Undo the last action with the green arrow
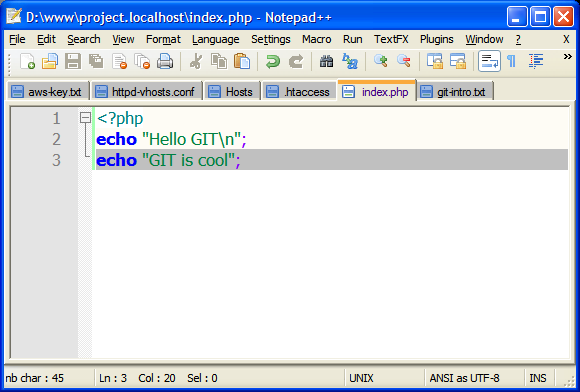The width and height of the screenshot is (580, 392). (273, 61)
